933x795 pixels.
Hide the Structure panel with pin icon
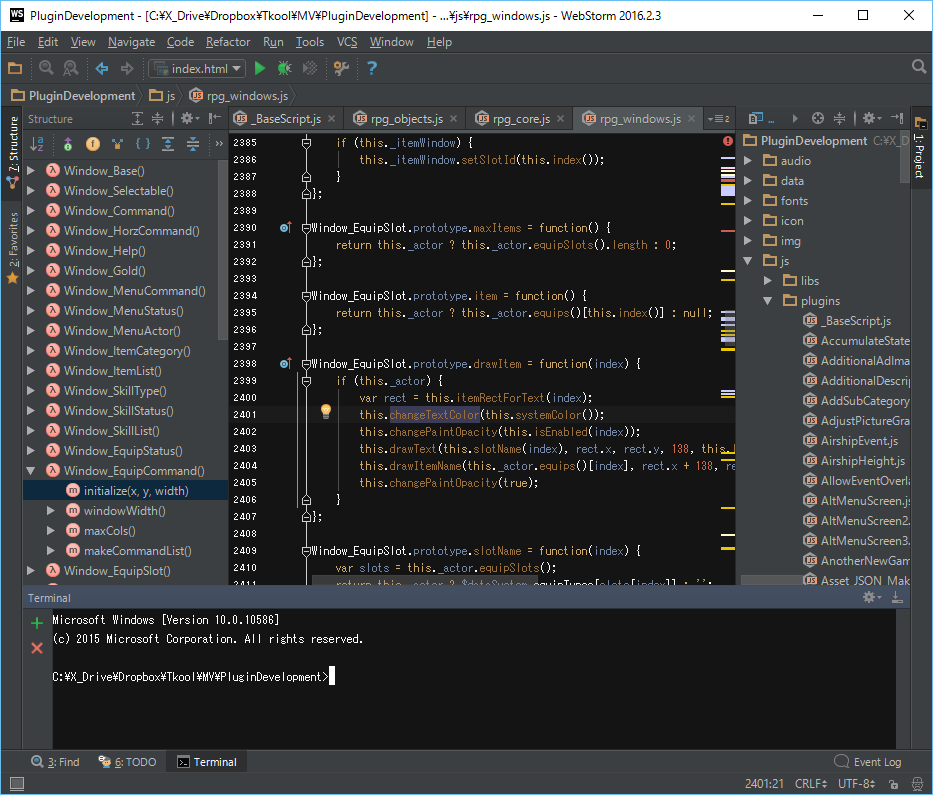point(215,118)
